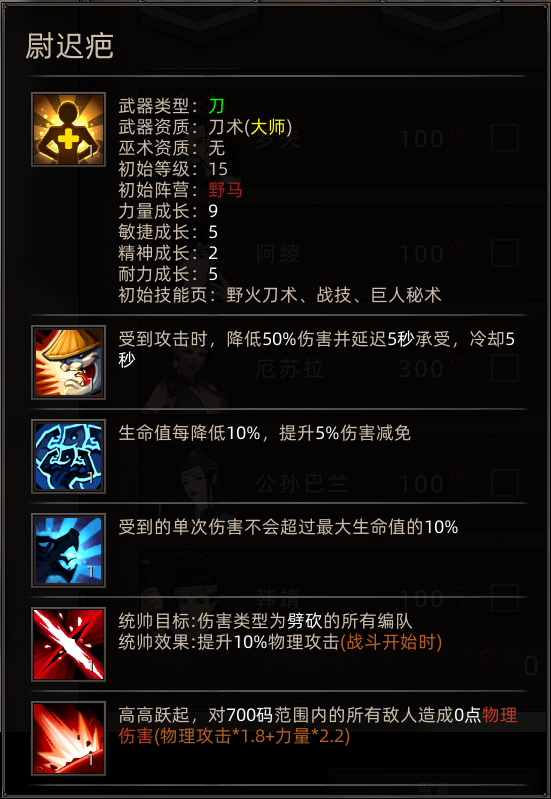The width and height of the screenshot is (551, 799).
Task: Click the 尉迟疤 character name title
Action: tap(69, 47)
